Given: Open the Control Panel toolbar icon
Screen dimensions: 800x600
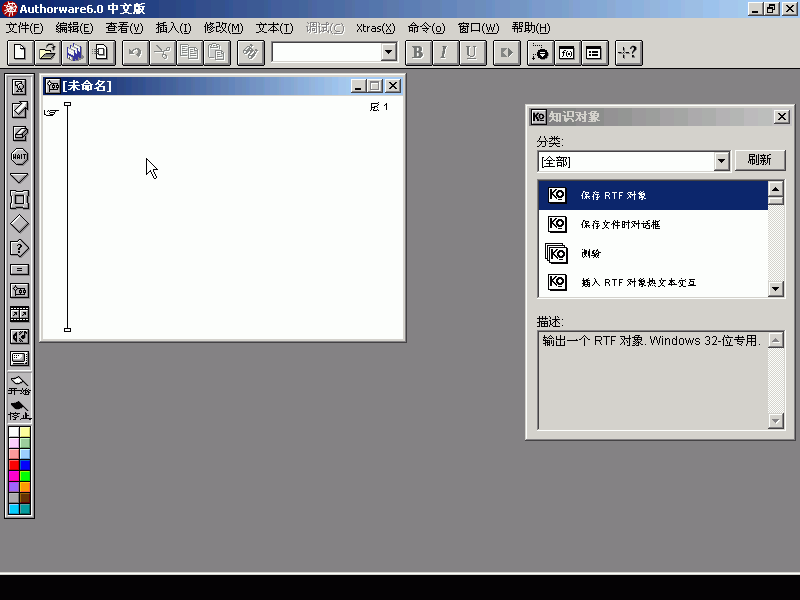Looking at the screenshot, I should [x=540, y=53].
